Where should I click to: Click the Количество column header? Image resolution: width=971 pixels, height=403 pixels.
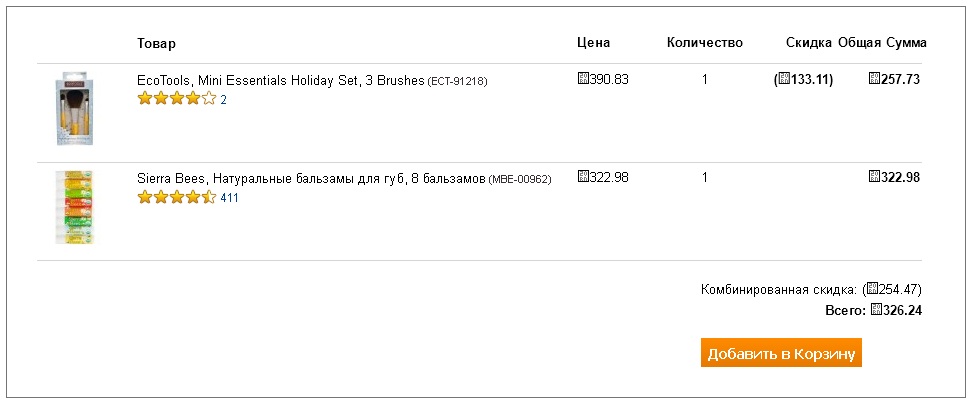click(x=705, y=43)
